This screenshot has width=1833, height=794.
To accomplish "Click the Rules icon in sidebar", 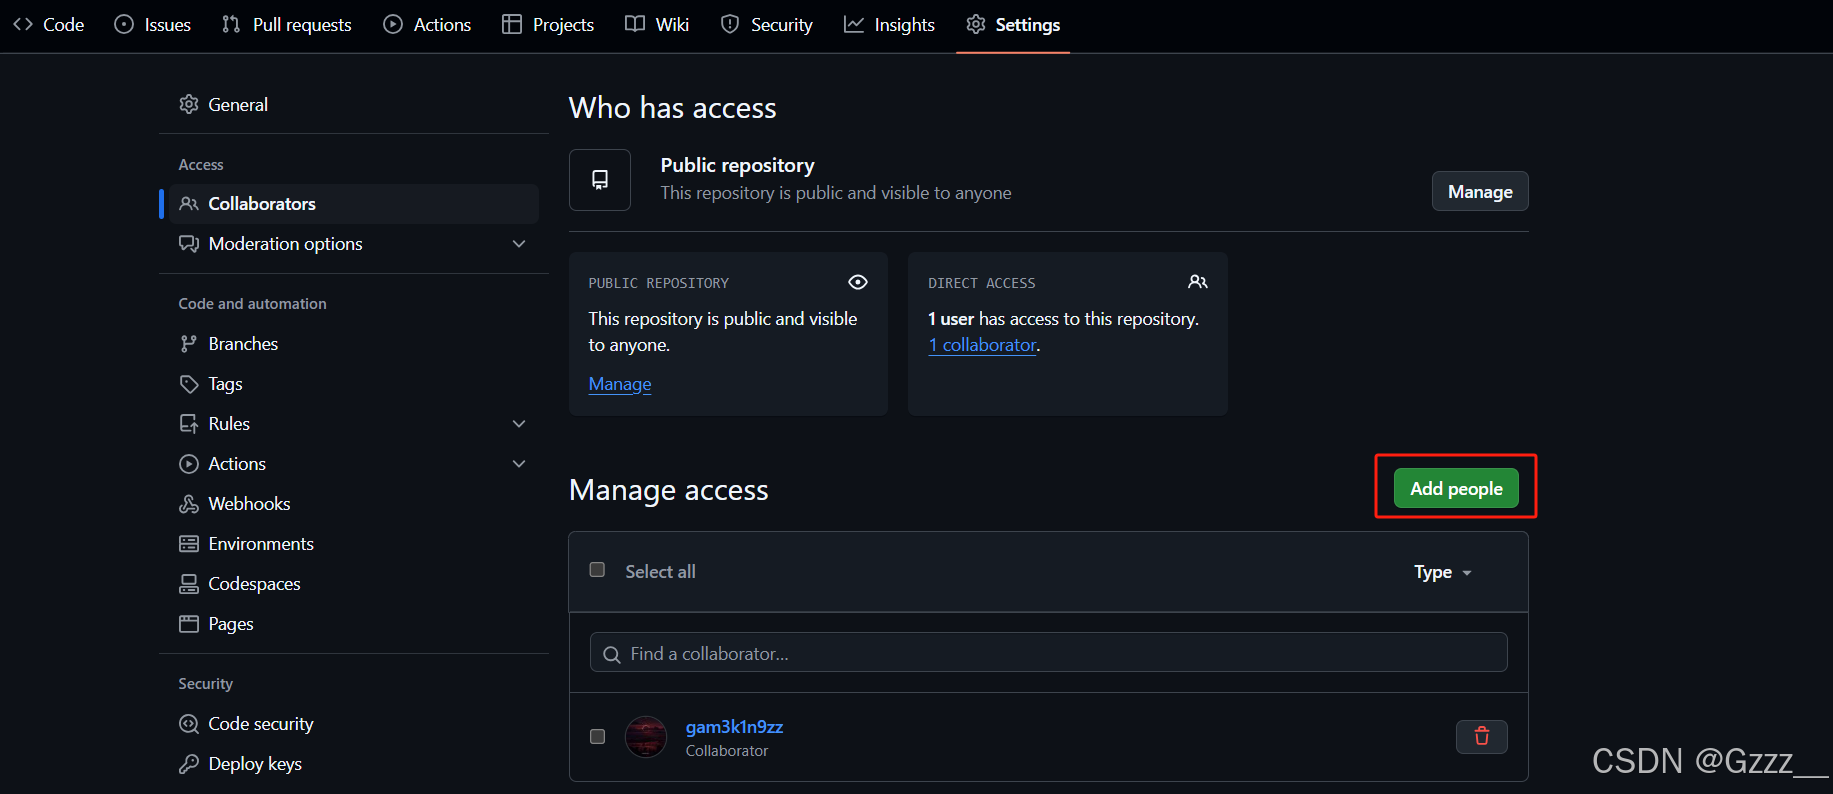I will click(x=189, y=423).
